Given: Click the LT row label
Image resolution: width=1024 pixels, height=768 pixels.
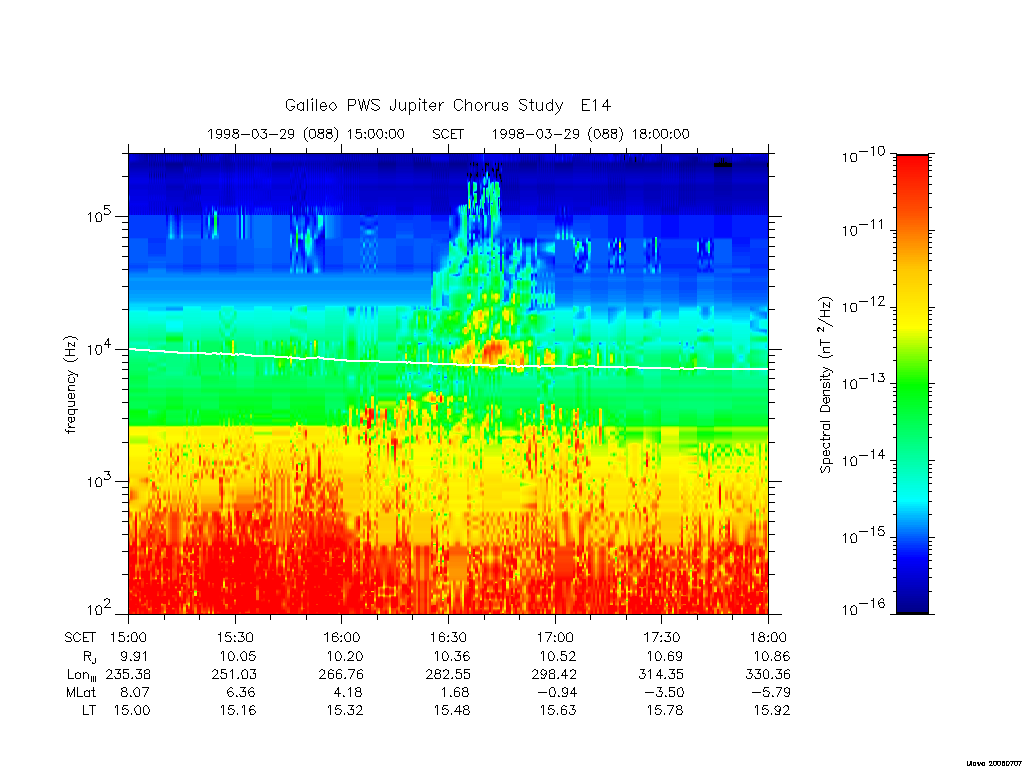Looking at the screenshot, I should click(x=88, y=711).
